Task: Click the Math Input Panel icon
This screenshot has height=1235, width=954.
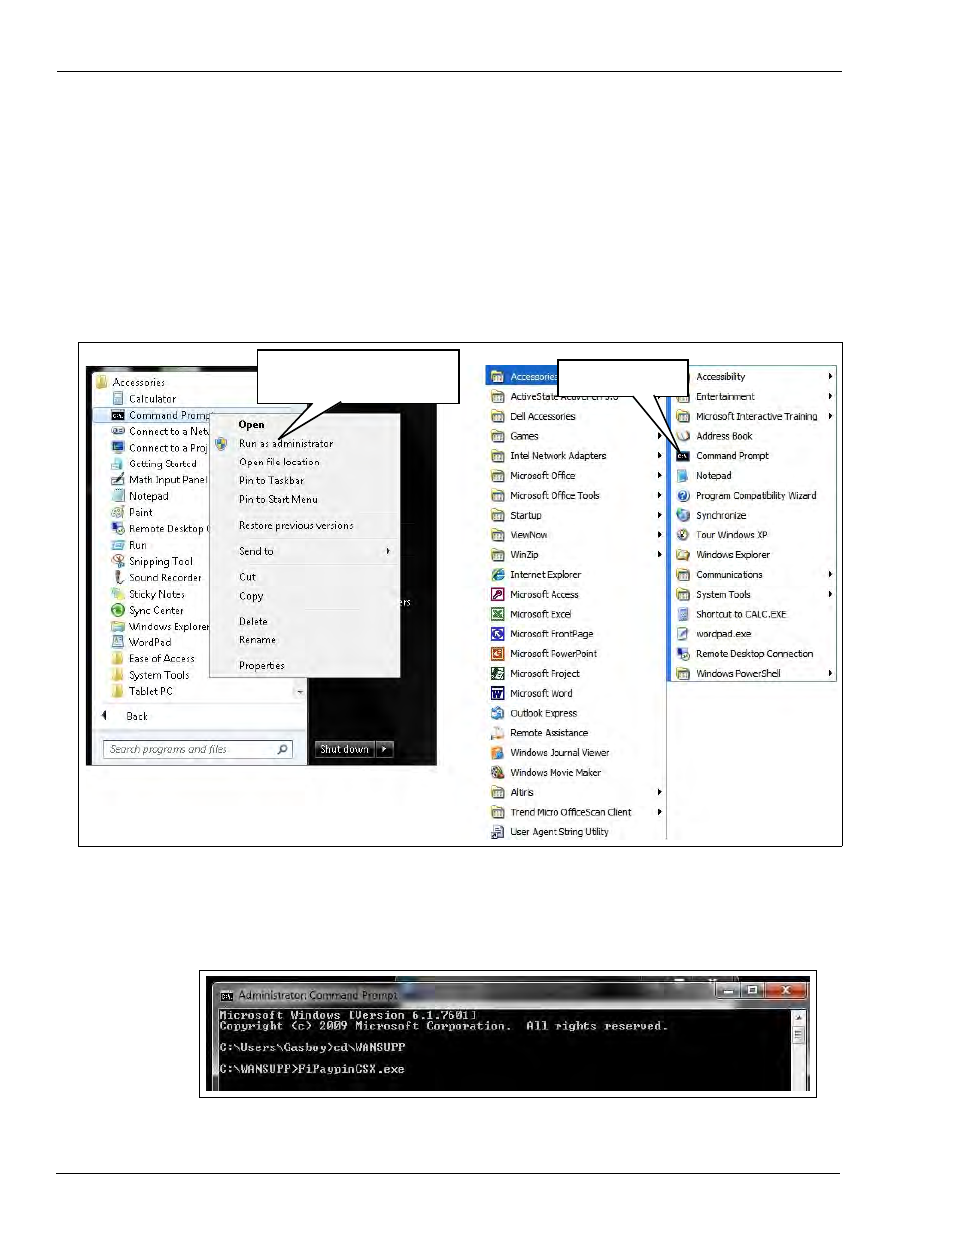Action: point(118,480)
